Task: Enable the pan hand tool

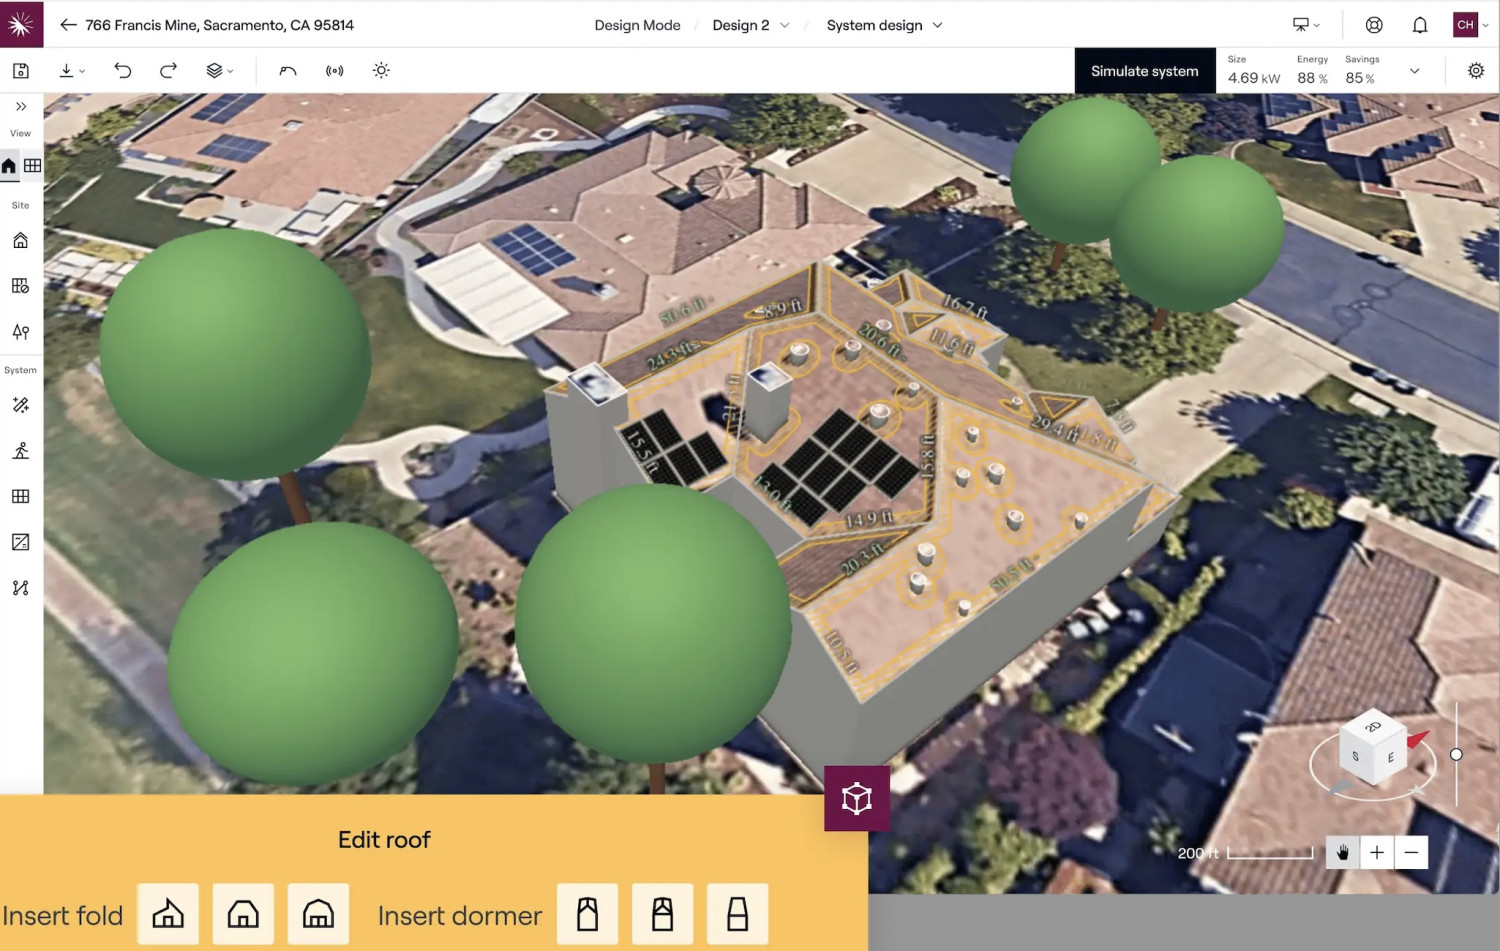Action: pyautogui.click(x=1342, y=852)
